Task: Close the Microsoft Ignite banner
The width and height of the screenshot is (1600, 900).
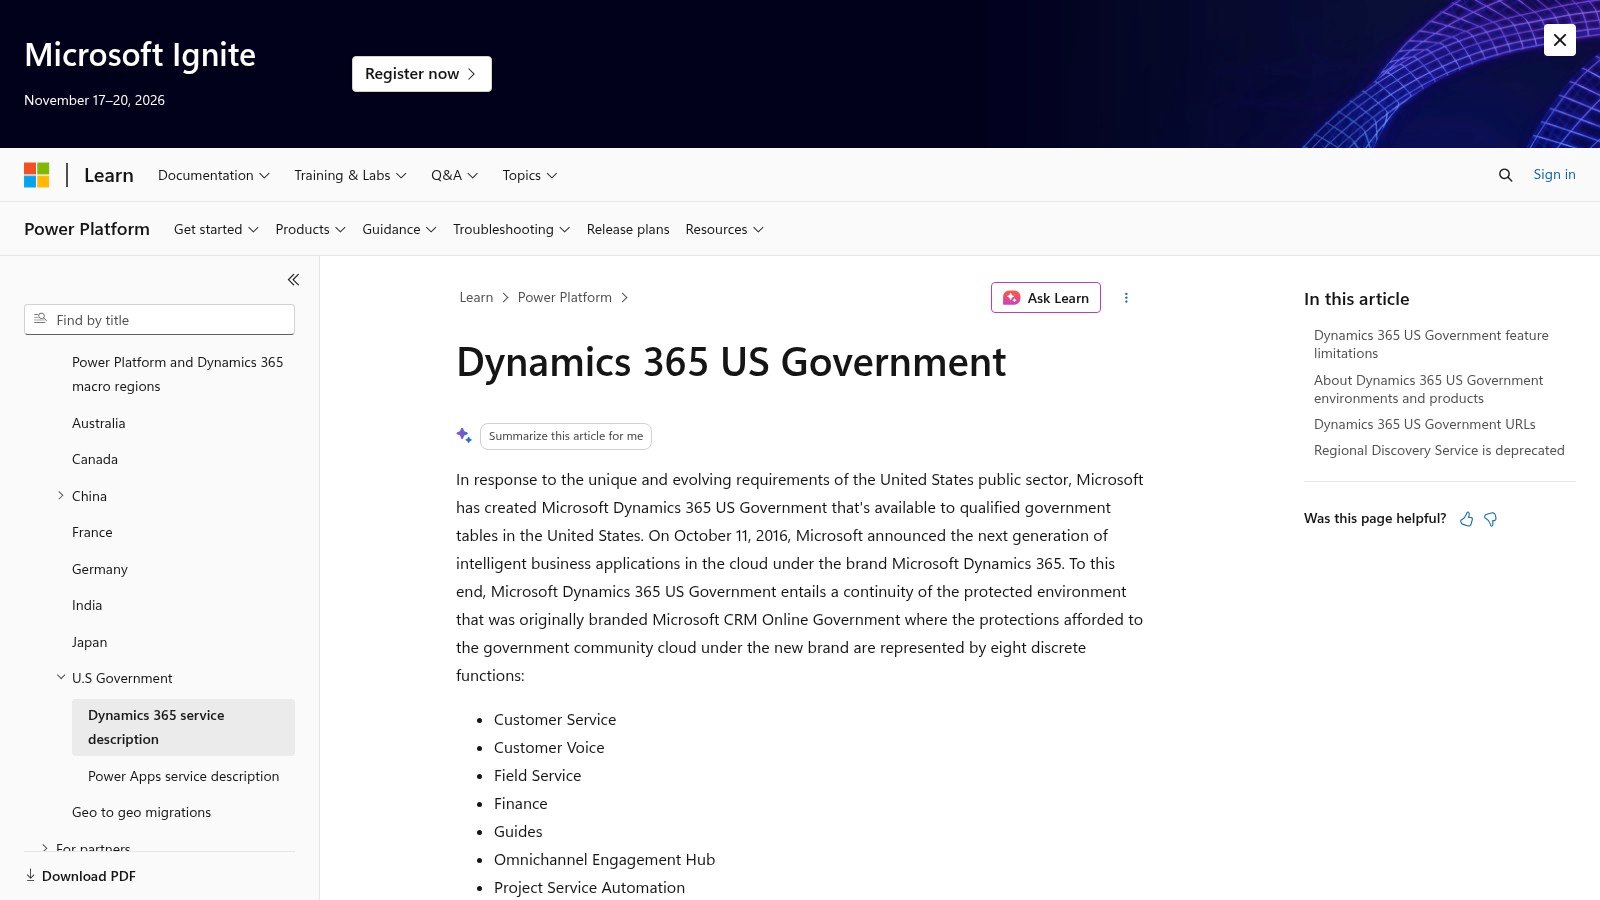Action: click(1560, 40)
